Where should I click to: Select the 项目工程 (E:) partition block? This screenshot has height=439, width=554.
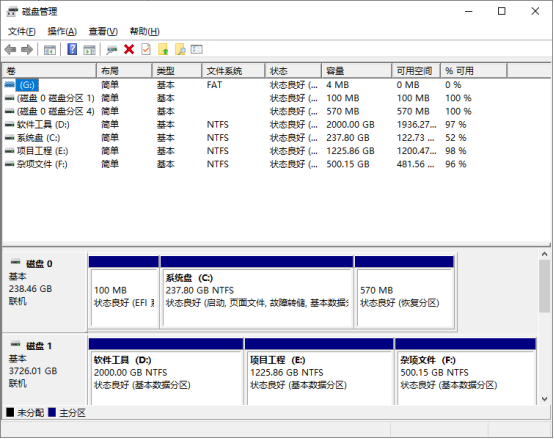(x=319, y=372)
